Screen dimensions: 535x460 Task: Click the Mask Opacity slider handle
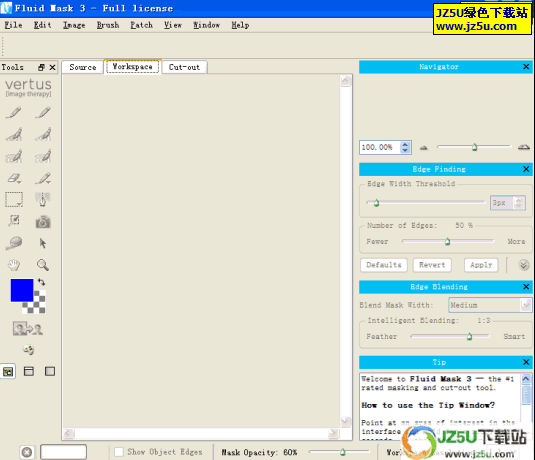(x=343, y=452)
